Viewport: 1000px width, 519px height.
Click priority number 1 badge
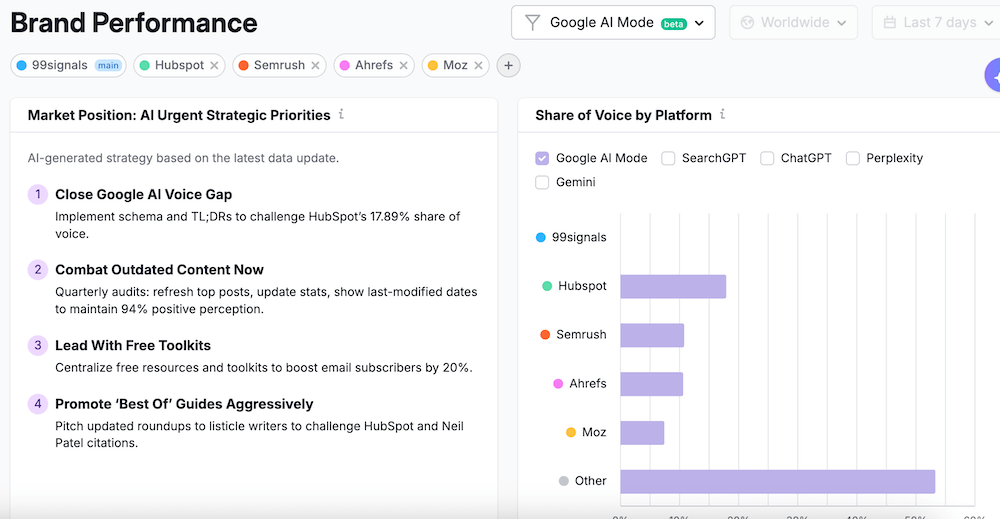click(x=38, y=194)
